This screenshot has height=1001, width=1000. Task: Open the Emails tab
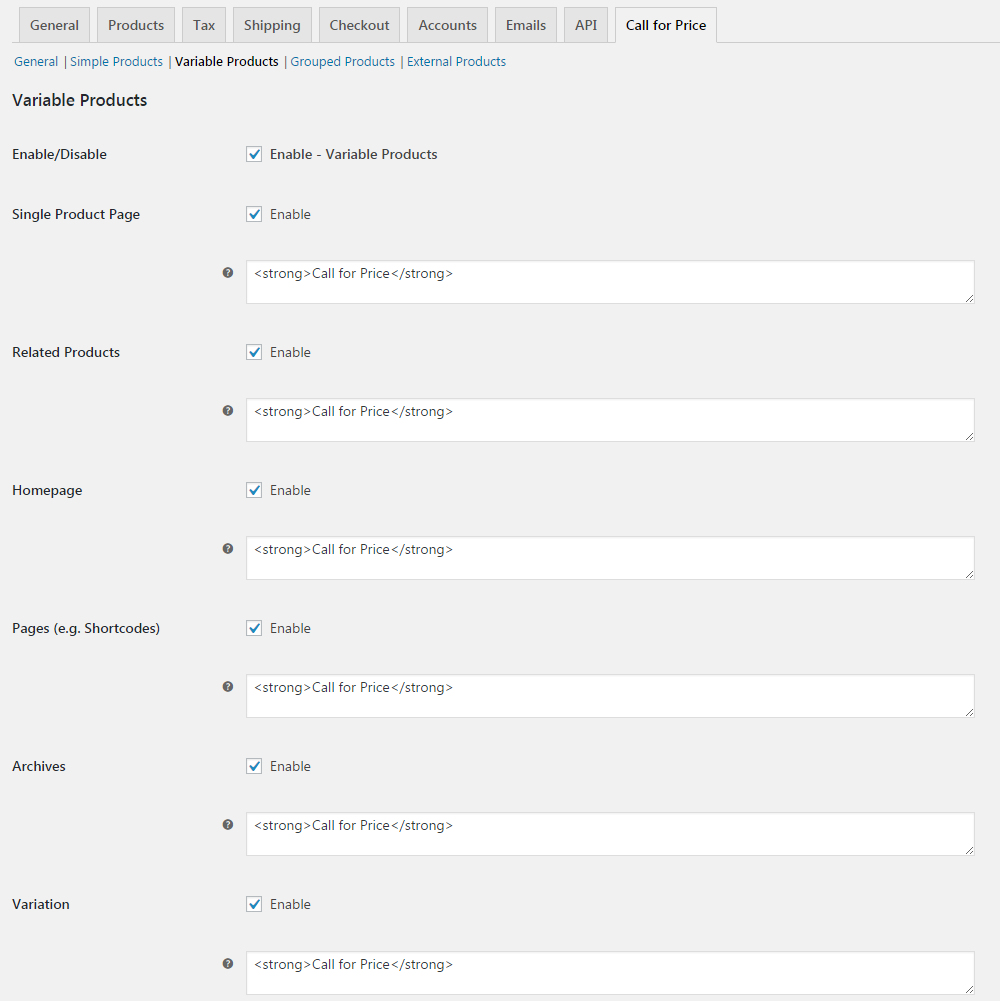coord(526,25)
